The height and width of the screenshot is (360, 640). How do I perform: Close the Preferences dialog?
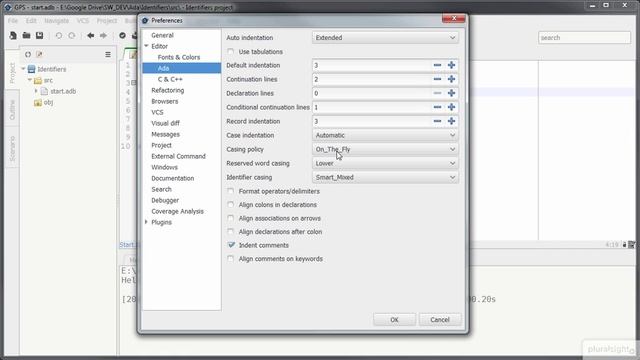pyautogui.click(x=453, y=18)
